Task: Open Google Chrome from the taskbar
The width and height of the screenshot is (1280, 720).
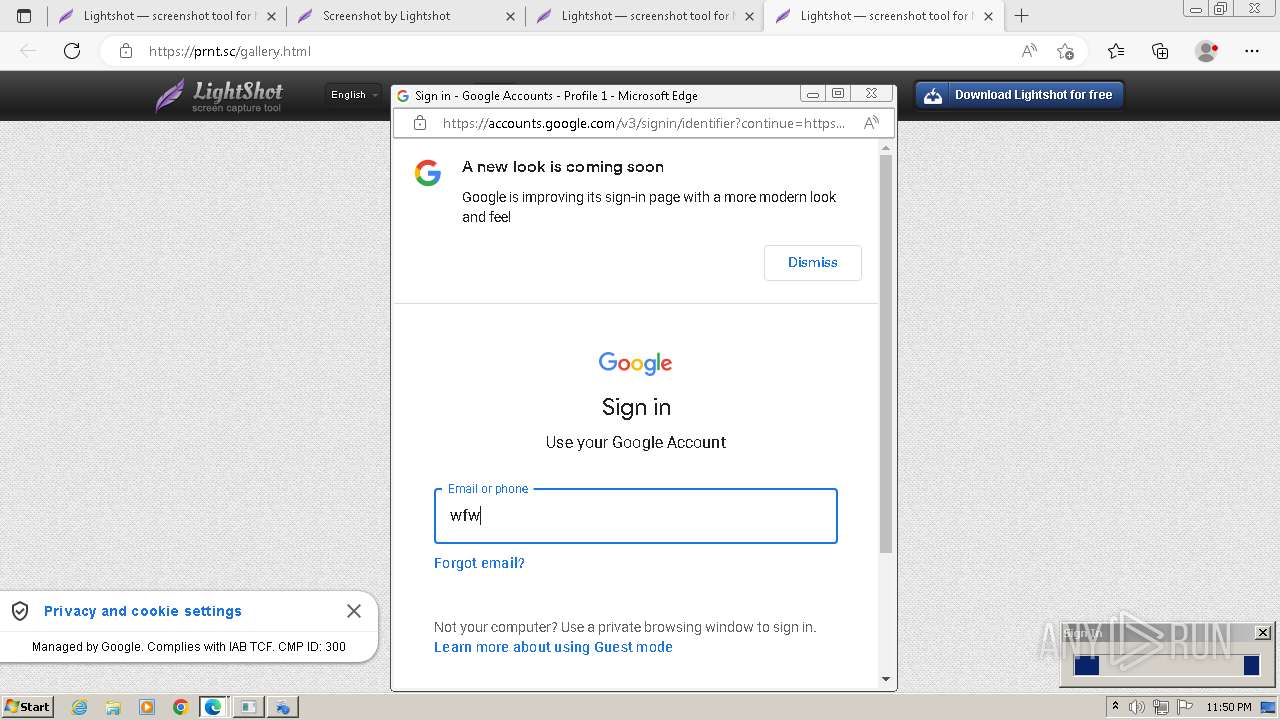Action: [x=180, y=707]
